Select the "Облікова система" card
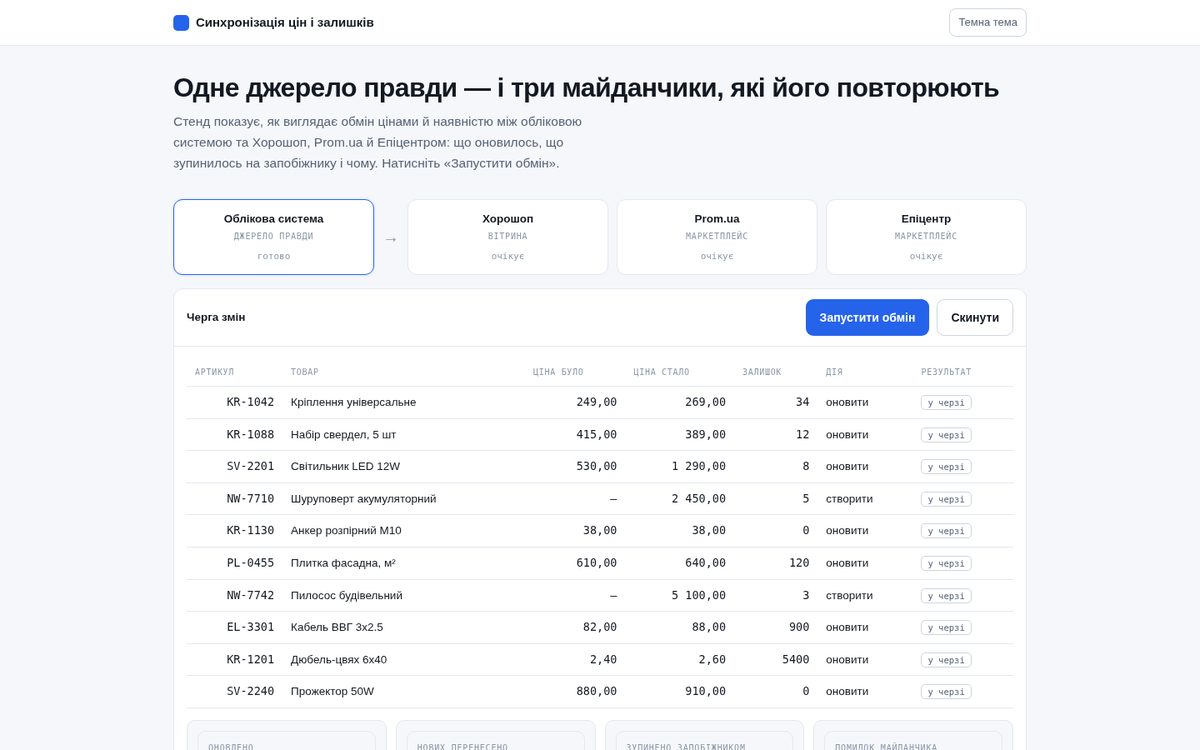1200x750 pixels. (x=273, y=237)
